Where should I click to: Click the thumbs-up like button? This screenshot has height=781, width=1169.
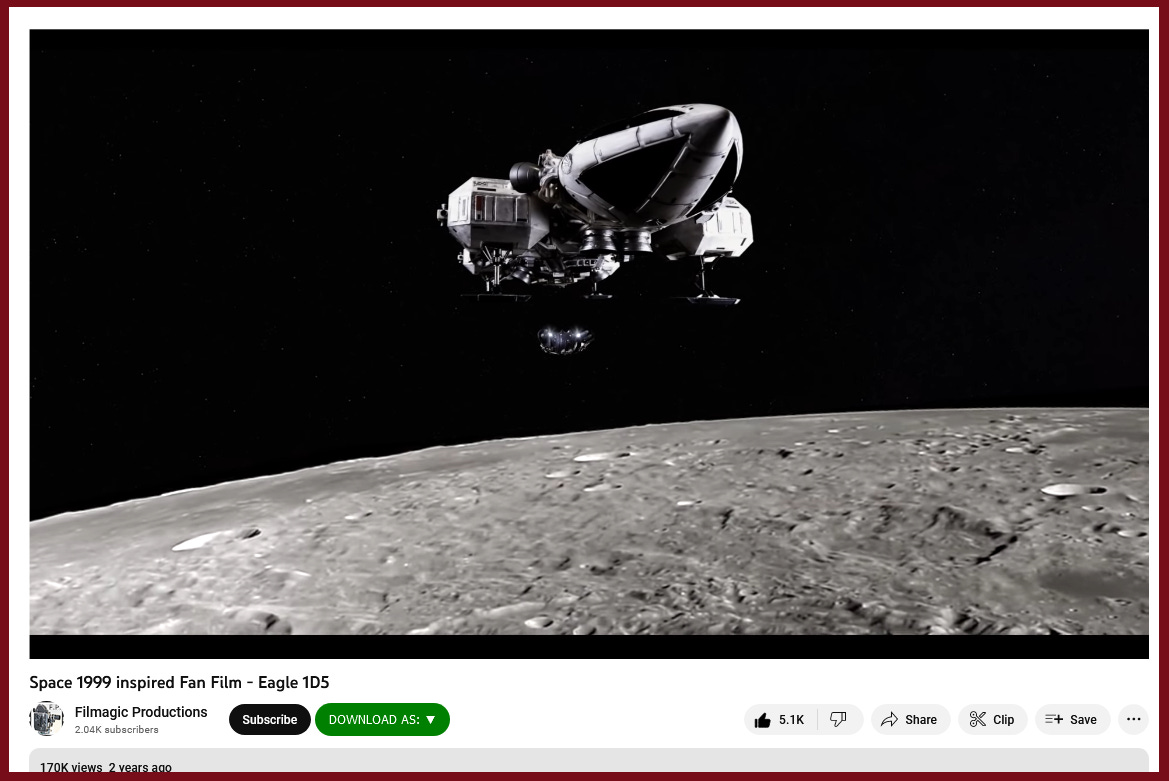click(781, 719)
